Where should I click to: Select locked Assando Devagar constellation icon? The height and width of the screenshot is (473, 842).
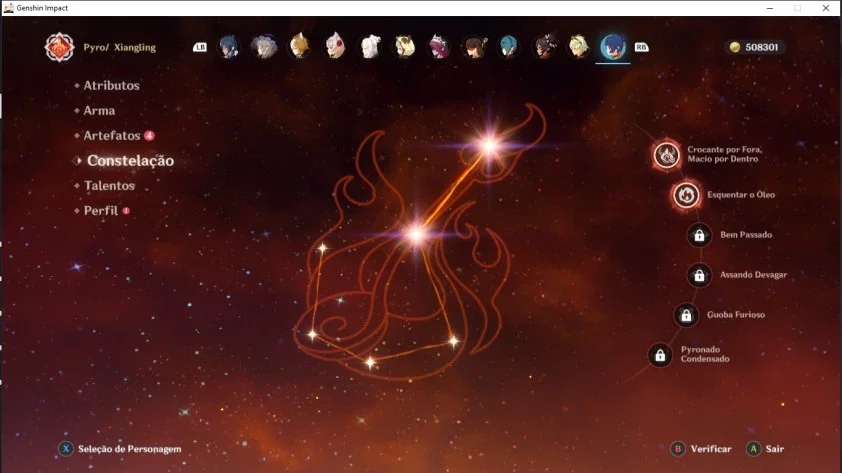click(x=699, y=275)
